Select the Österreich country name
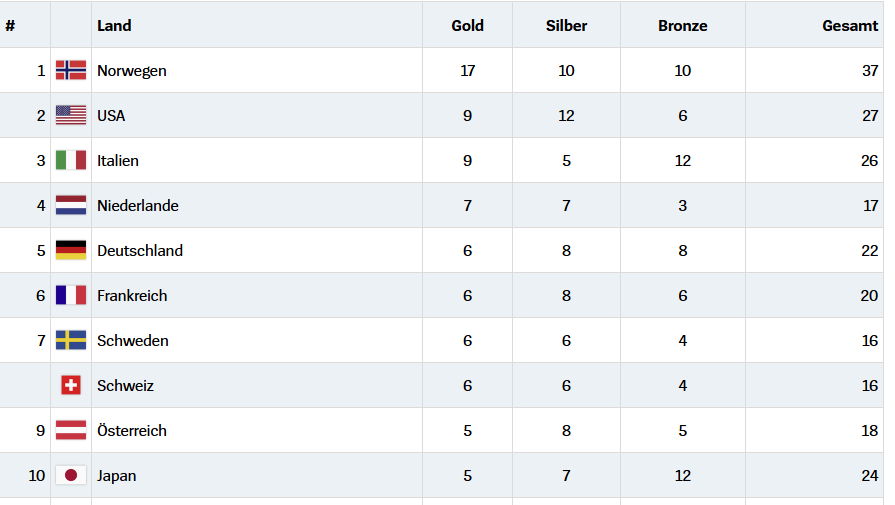 [132, 431]
